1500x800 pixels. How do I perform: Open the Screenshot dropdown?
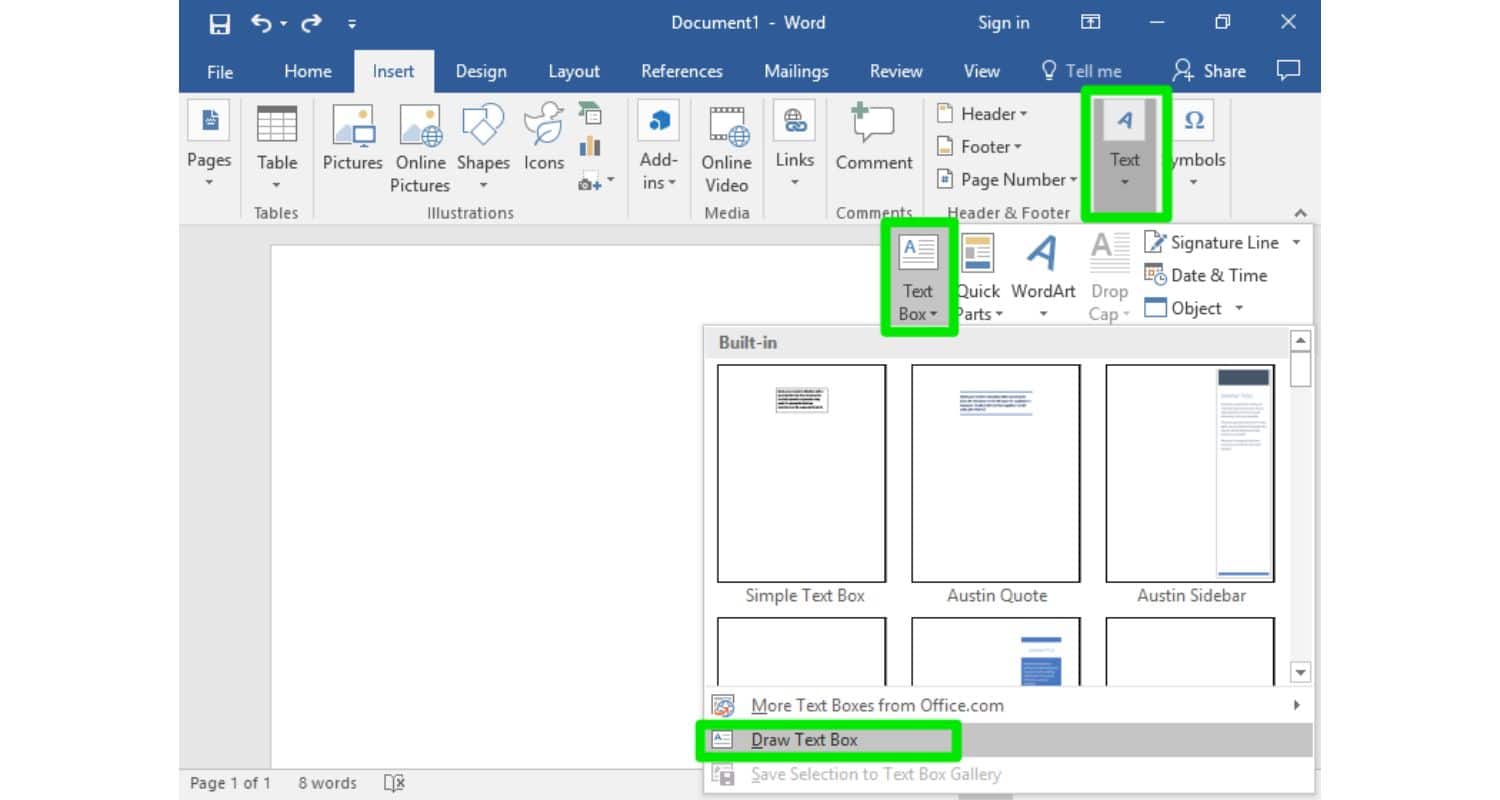[x=596, y=181]
